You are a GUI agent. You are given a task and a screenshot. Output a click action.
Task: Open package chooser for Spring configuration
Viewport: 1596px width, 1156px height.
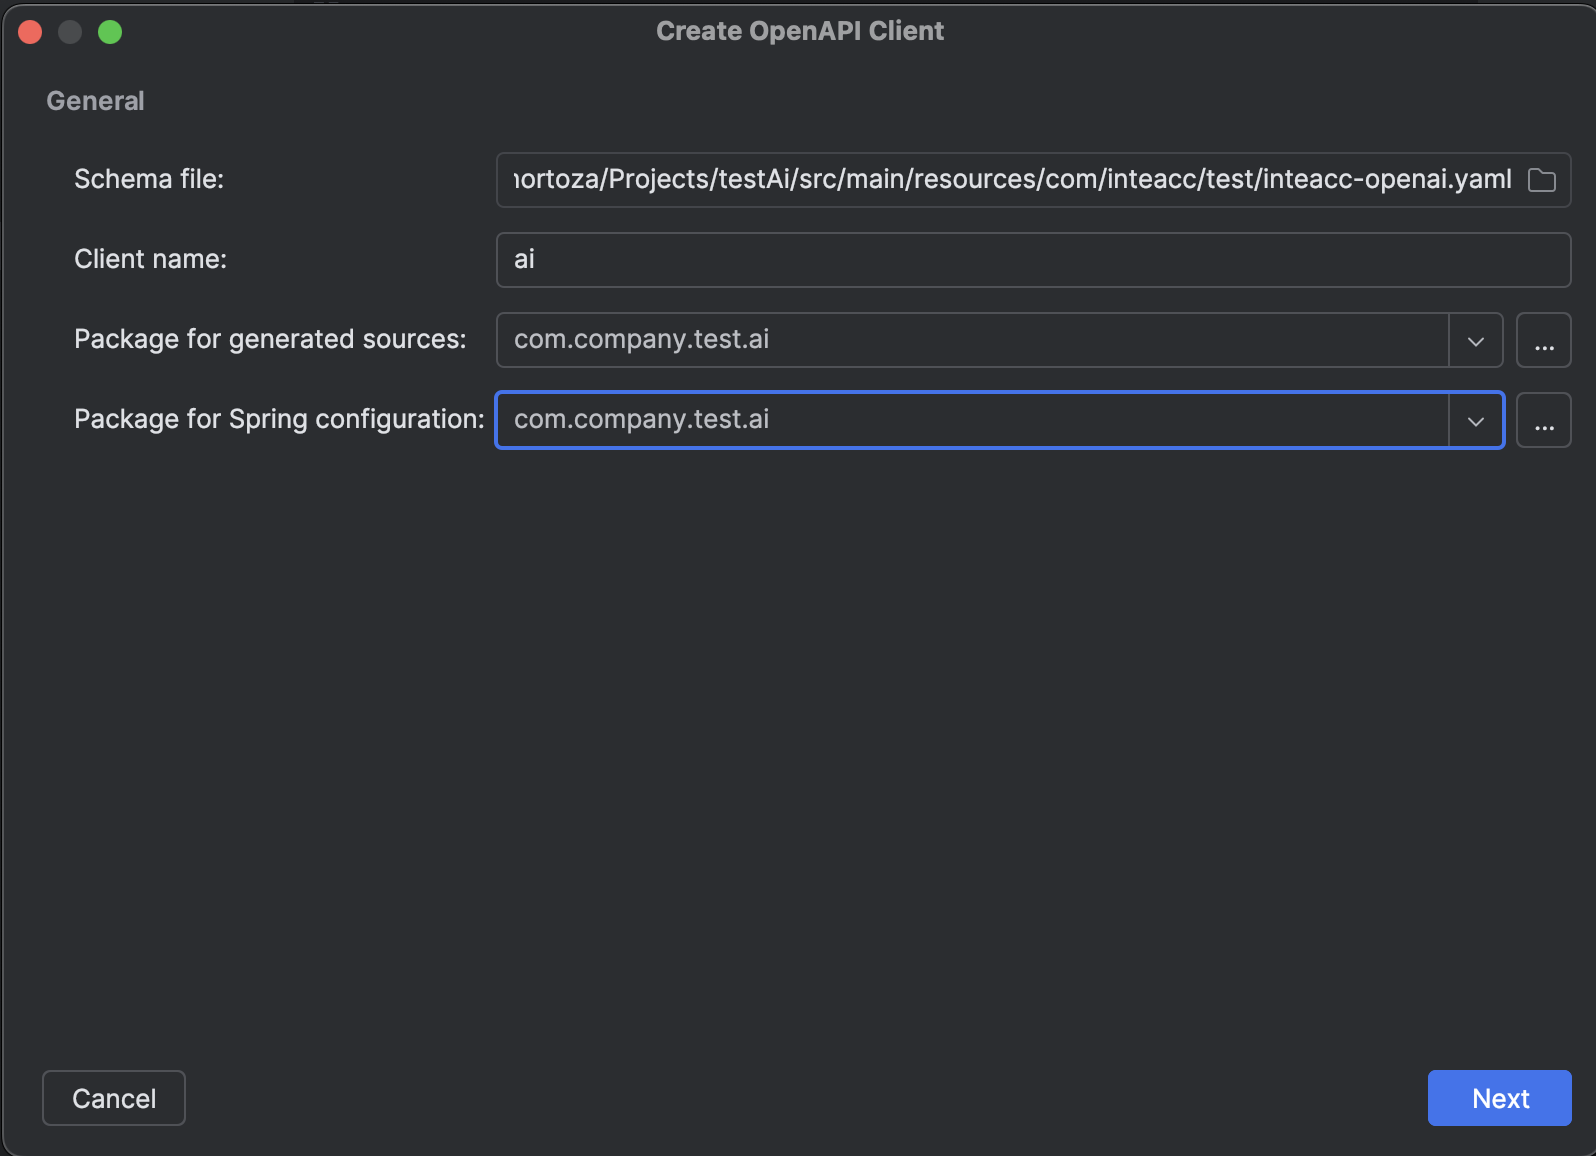click(1543, 420)
